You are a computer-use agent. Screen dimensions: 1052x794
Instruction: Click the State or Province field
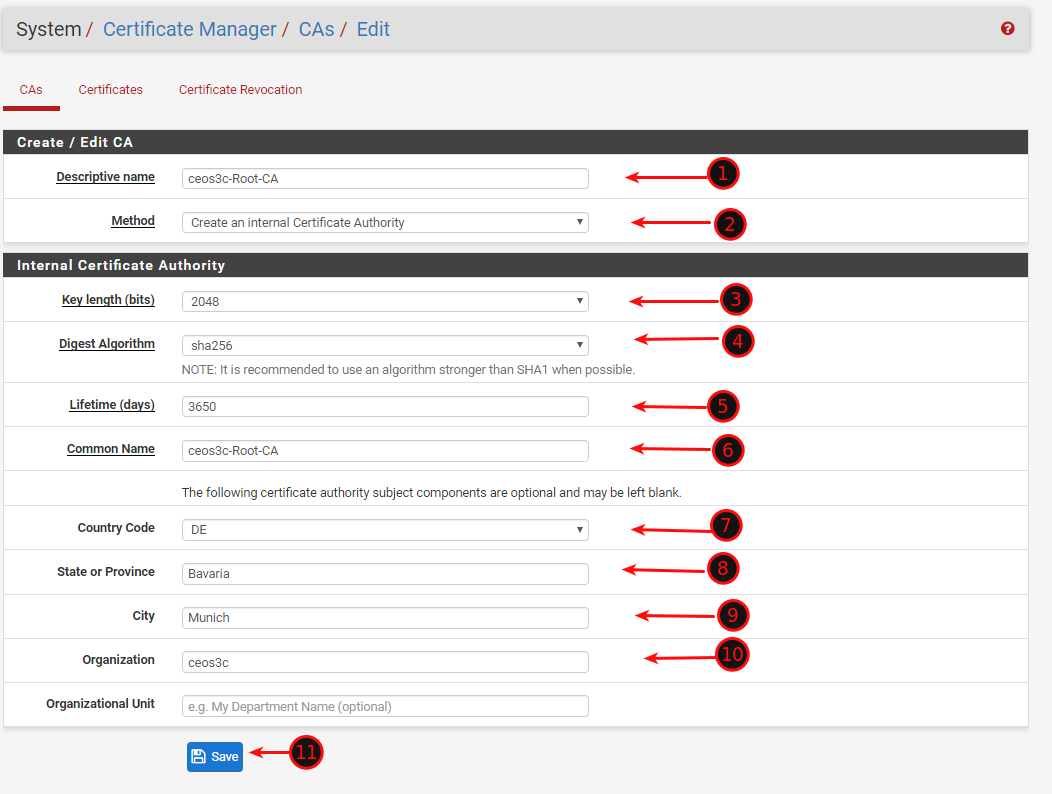click(x=385, y=574)
